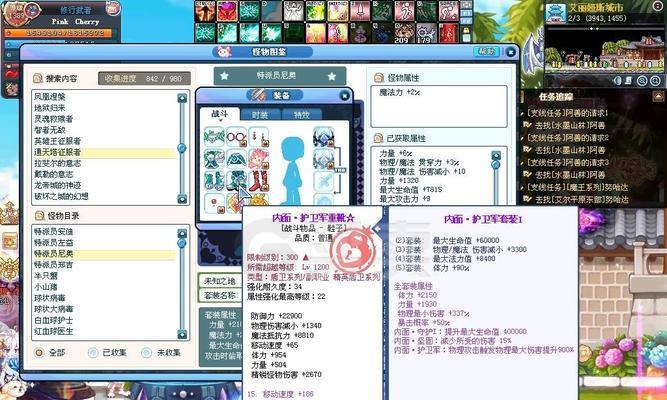Use the consumable item with count 209

pos(404,33)
